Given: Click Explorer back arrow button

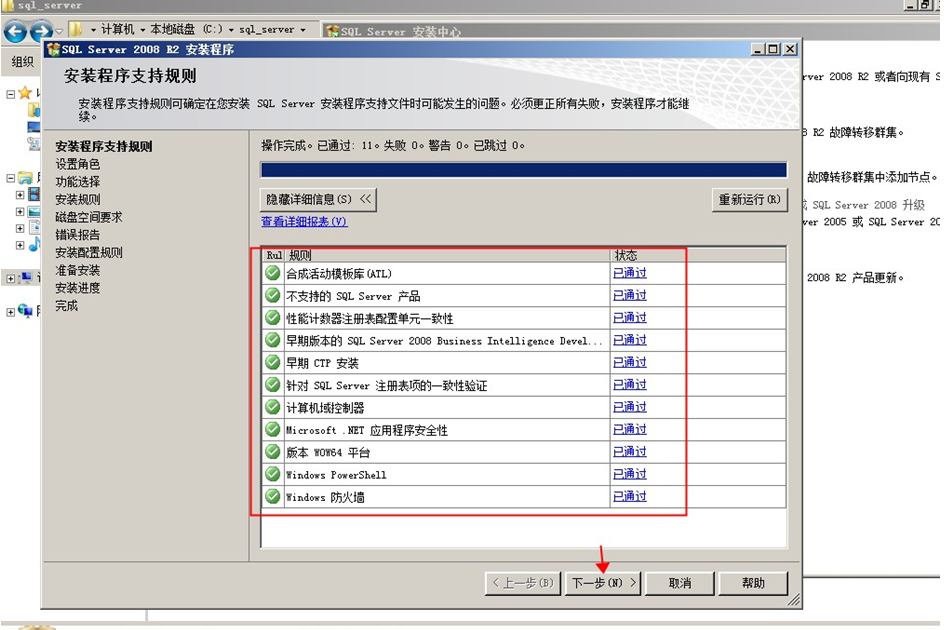Looking at the screenshot, I should coord(15,31).
